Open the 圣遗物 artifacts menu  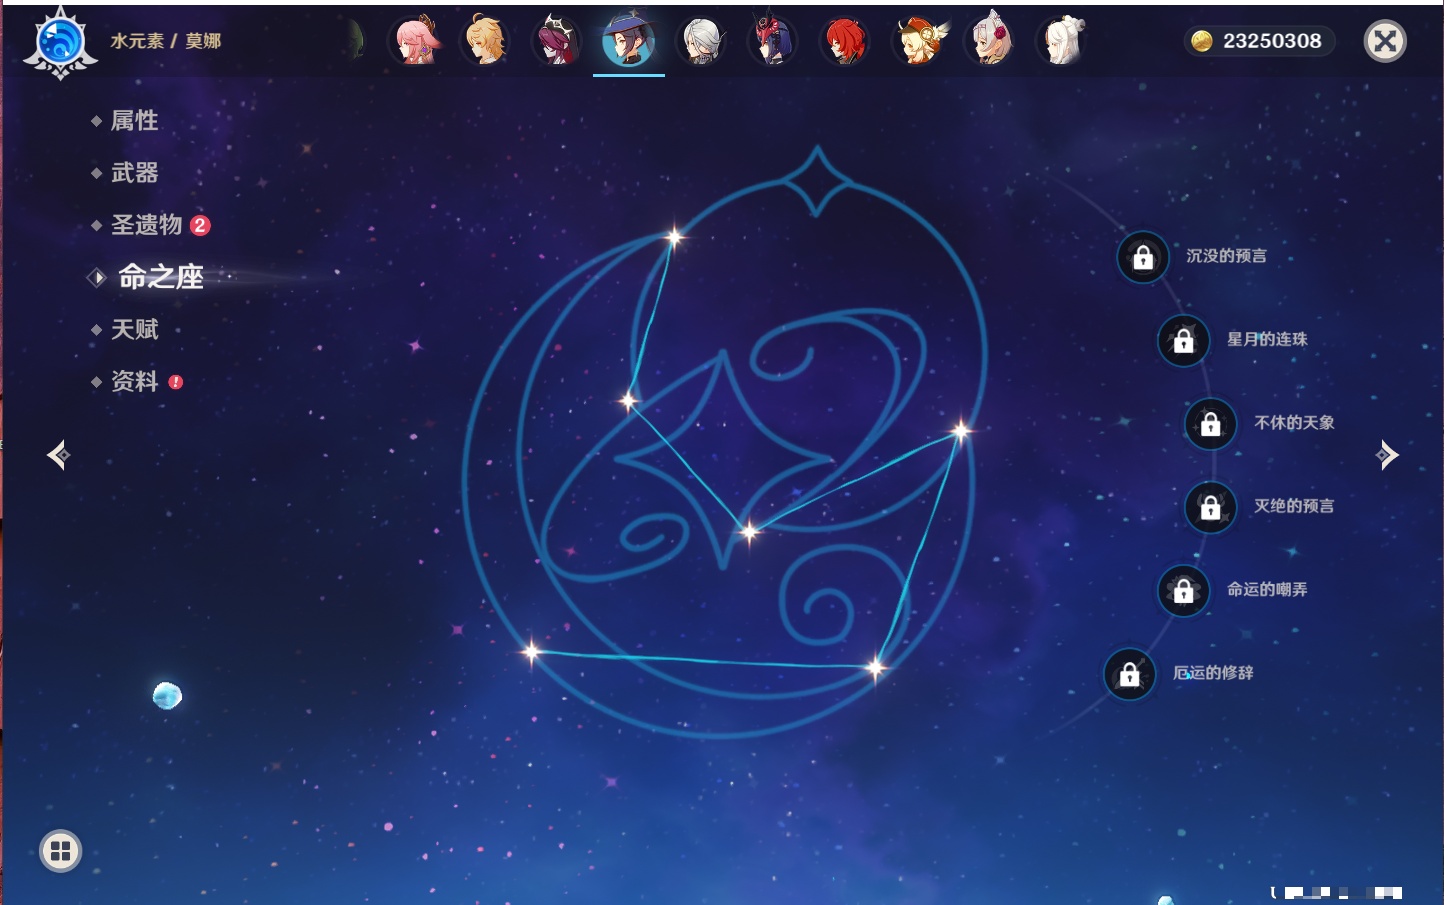pyautogui.click(x=148, y=225)
